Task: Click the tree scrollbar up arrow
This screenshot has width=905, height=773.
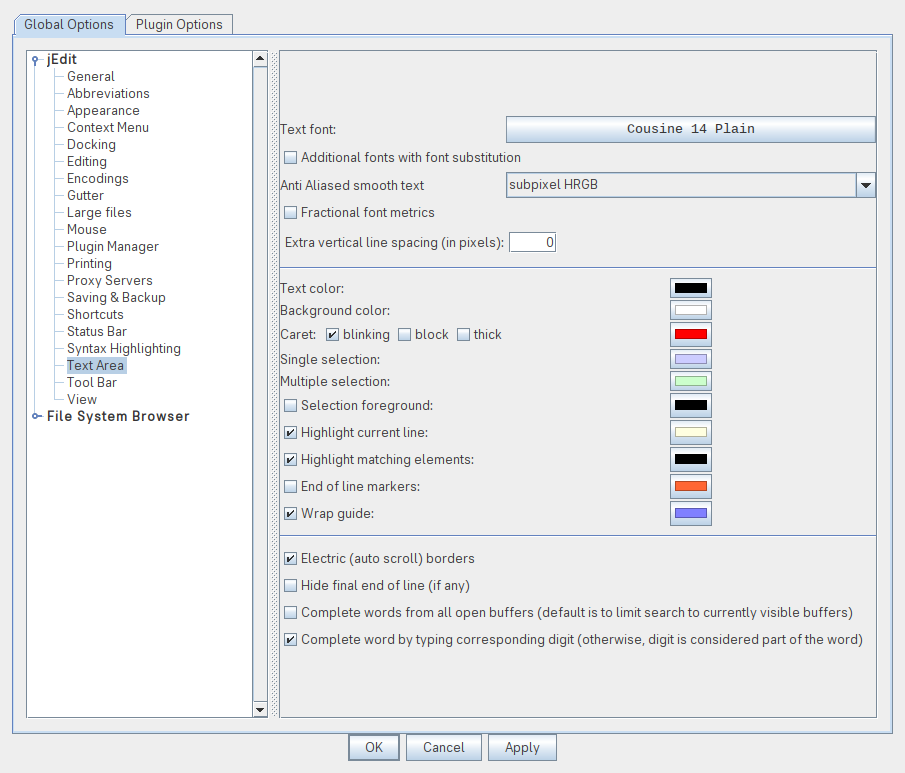Action: [260, 58]
